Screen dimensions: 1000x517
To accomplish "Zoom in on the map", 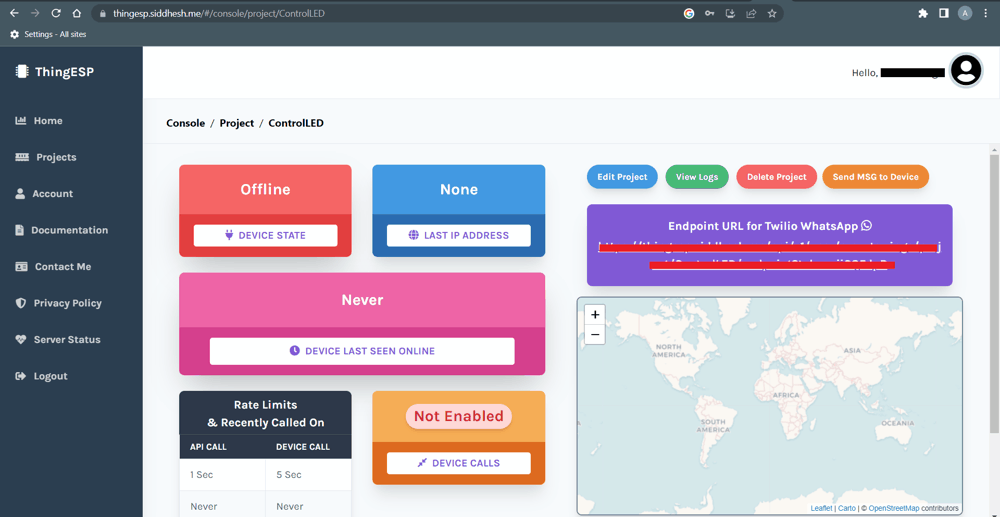I will [x=595, y=315].
